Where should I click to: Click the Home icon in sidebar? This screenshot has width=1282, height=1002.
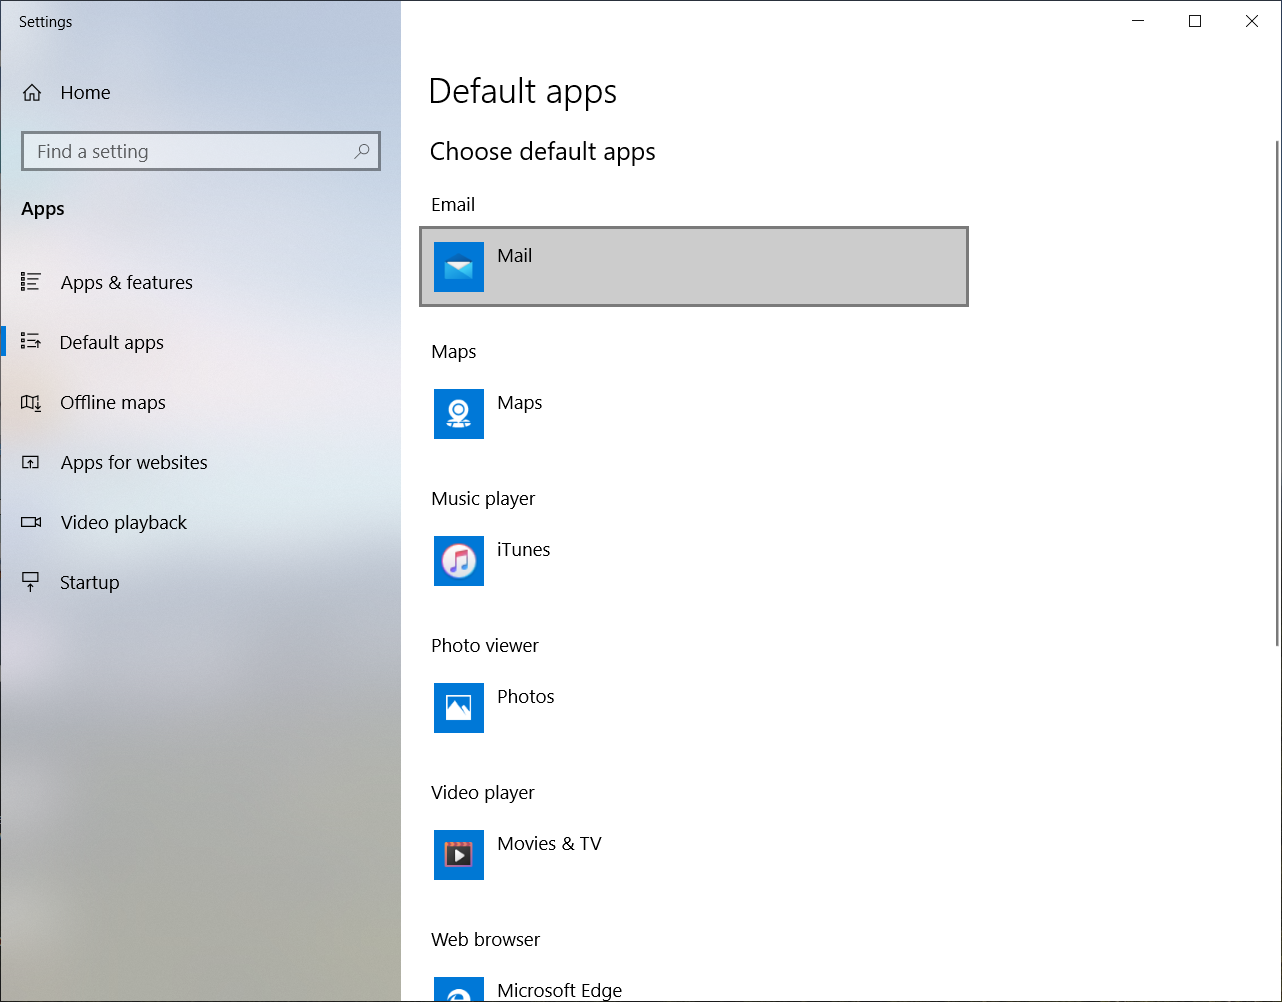[x=32, y=93]
